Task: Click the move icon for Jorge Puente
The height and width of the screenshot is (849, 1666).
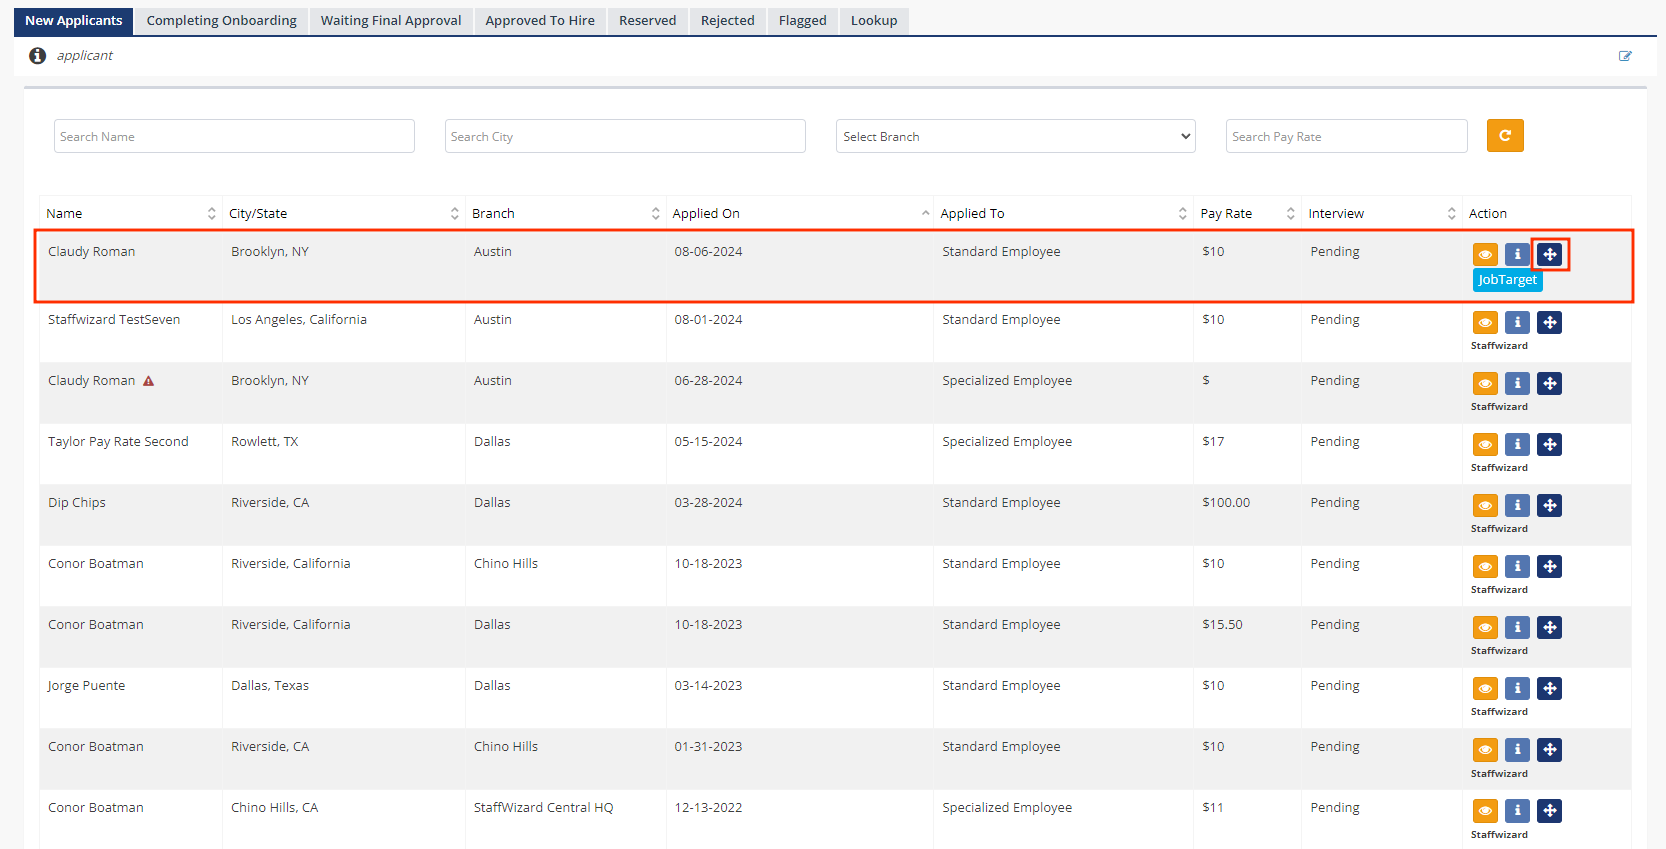Action: point(1549,688)
